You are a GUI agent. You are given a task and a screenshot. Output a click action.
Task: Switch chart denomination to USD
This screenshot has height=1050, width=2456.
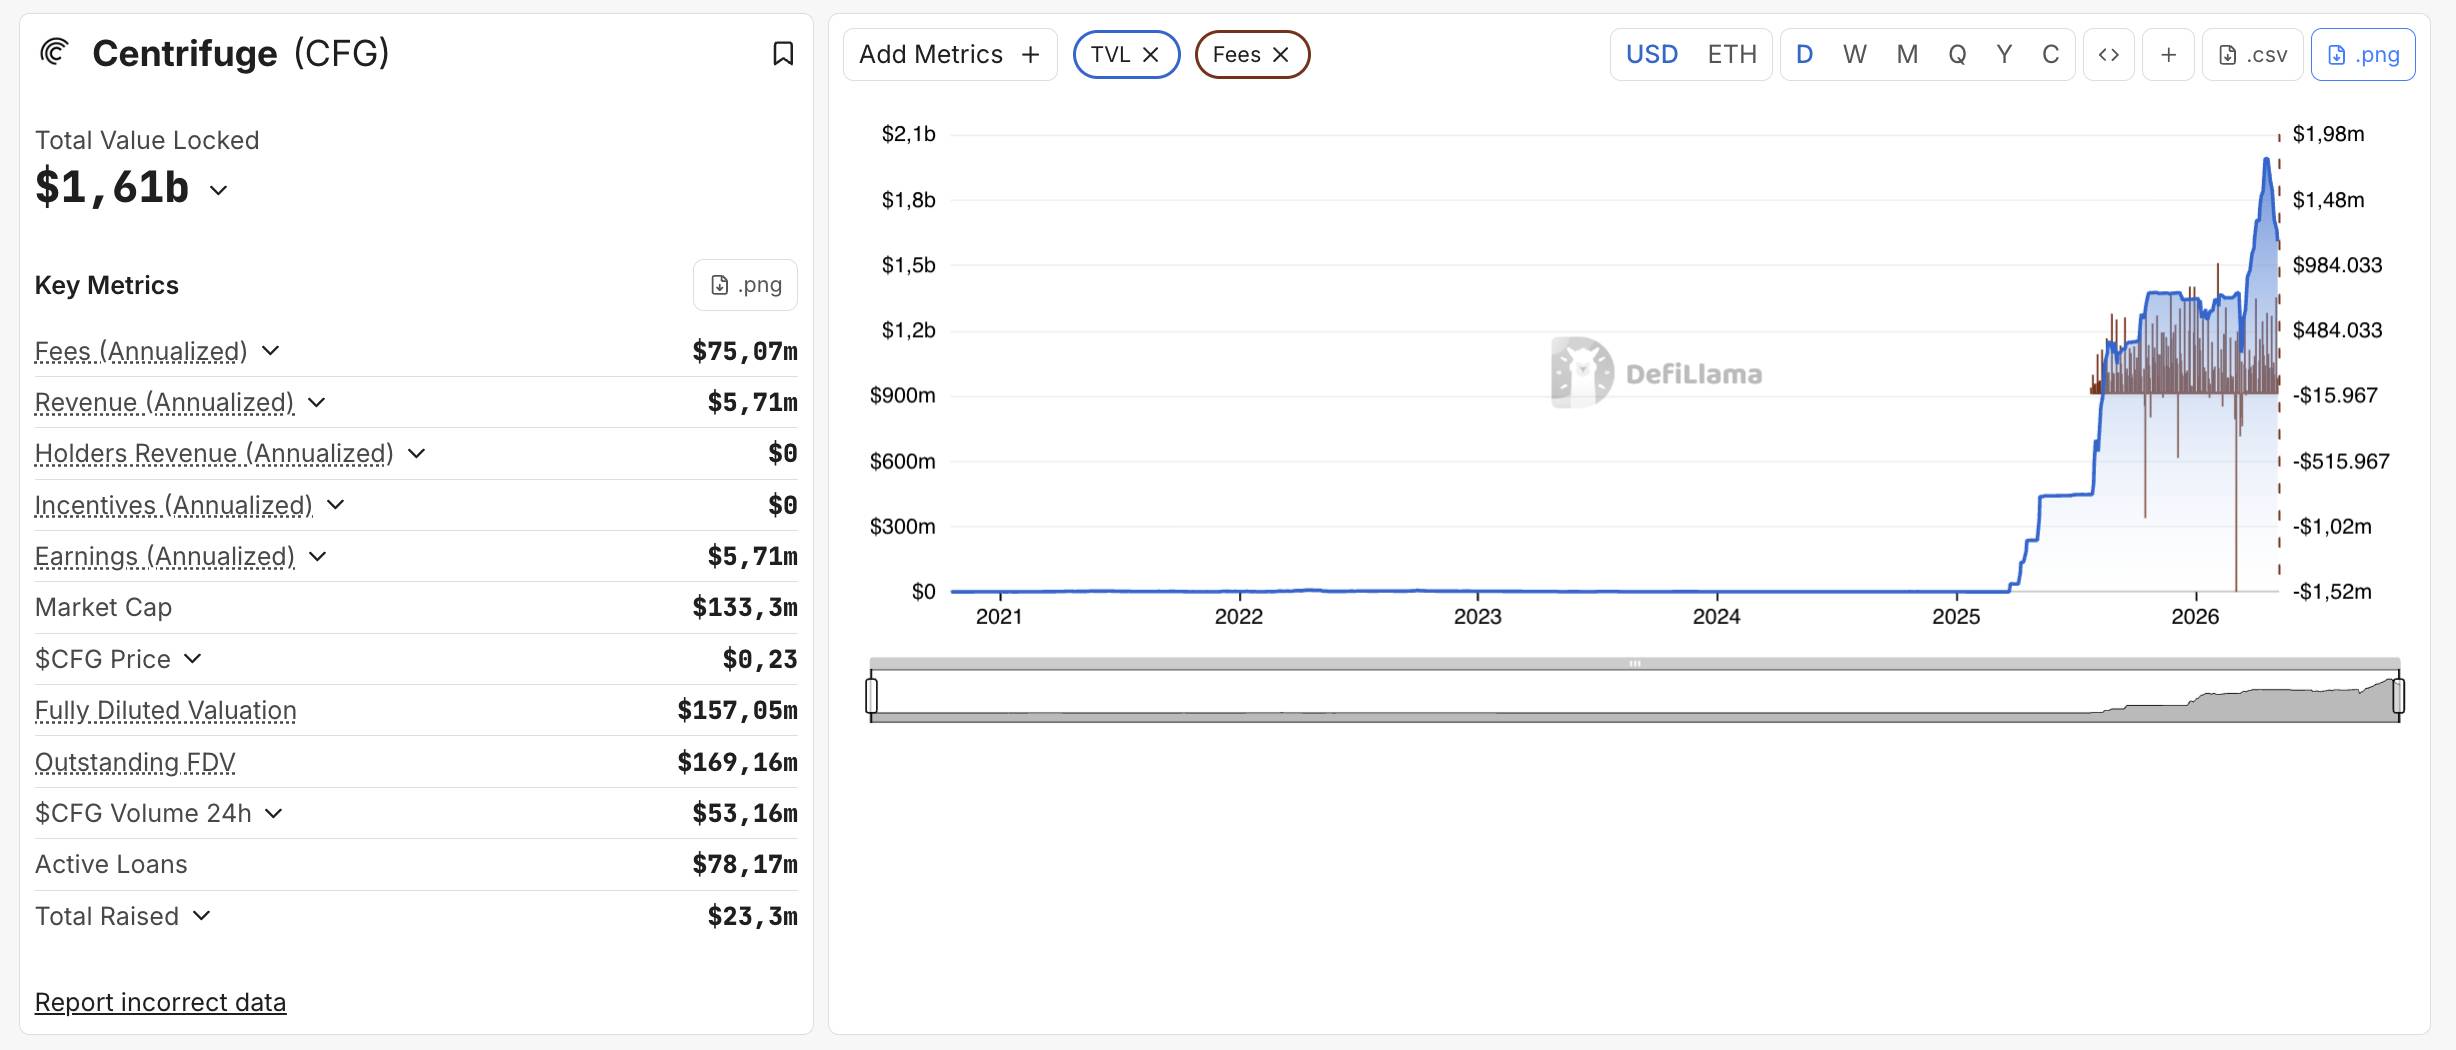point(1651,54)
